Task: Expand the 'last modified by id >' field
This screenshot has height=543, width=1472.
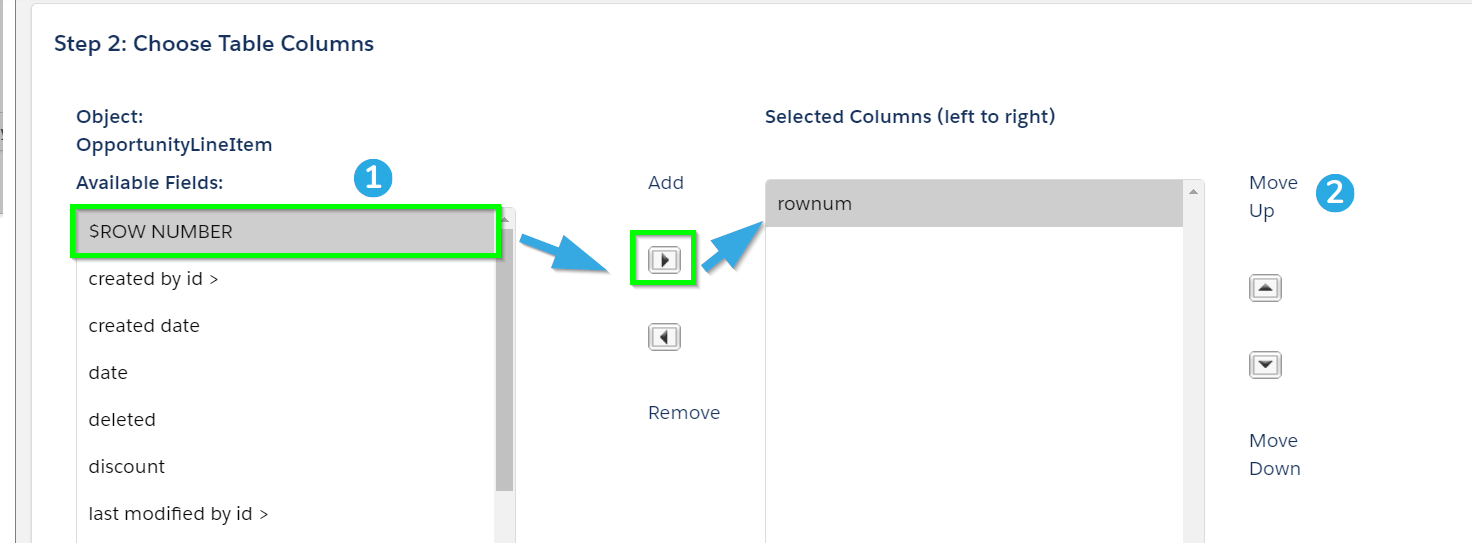Action: [286, 514]
